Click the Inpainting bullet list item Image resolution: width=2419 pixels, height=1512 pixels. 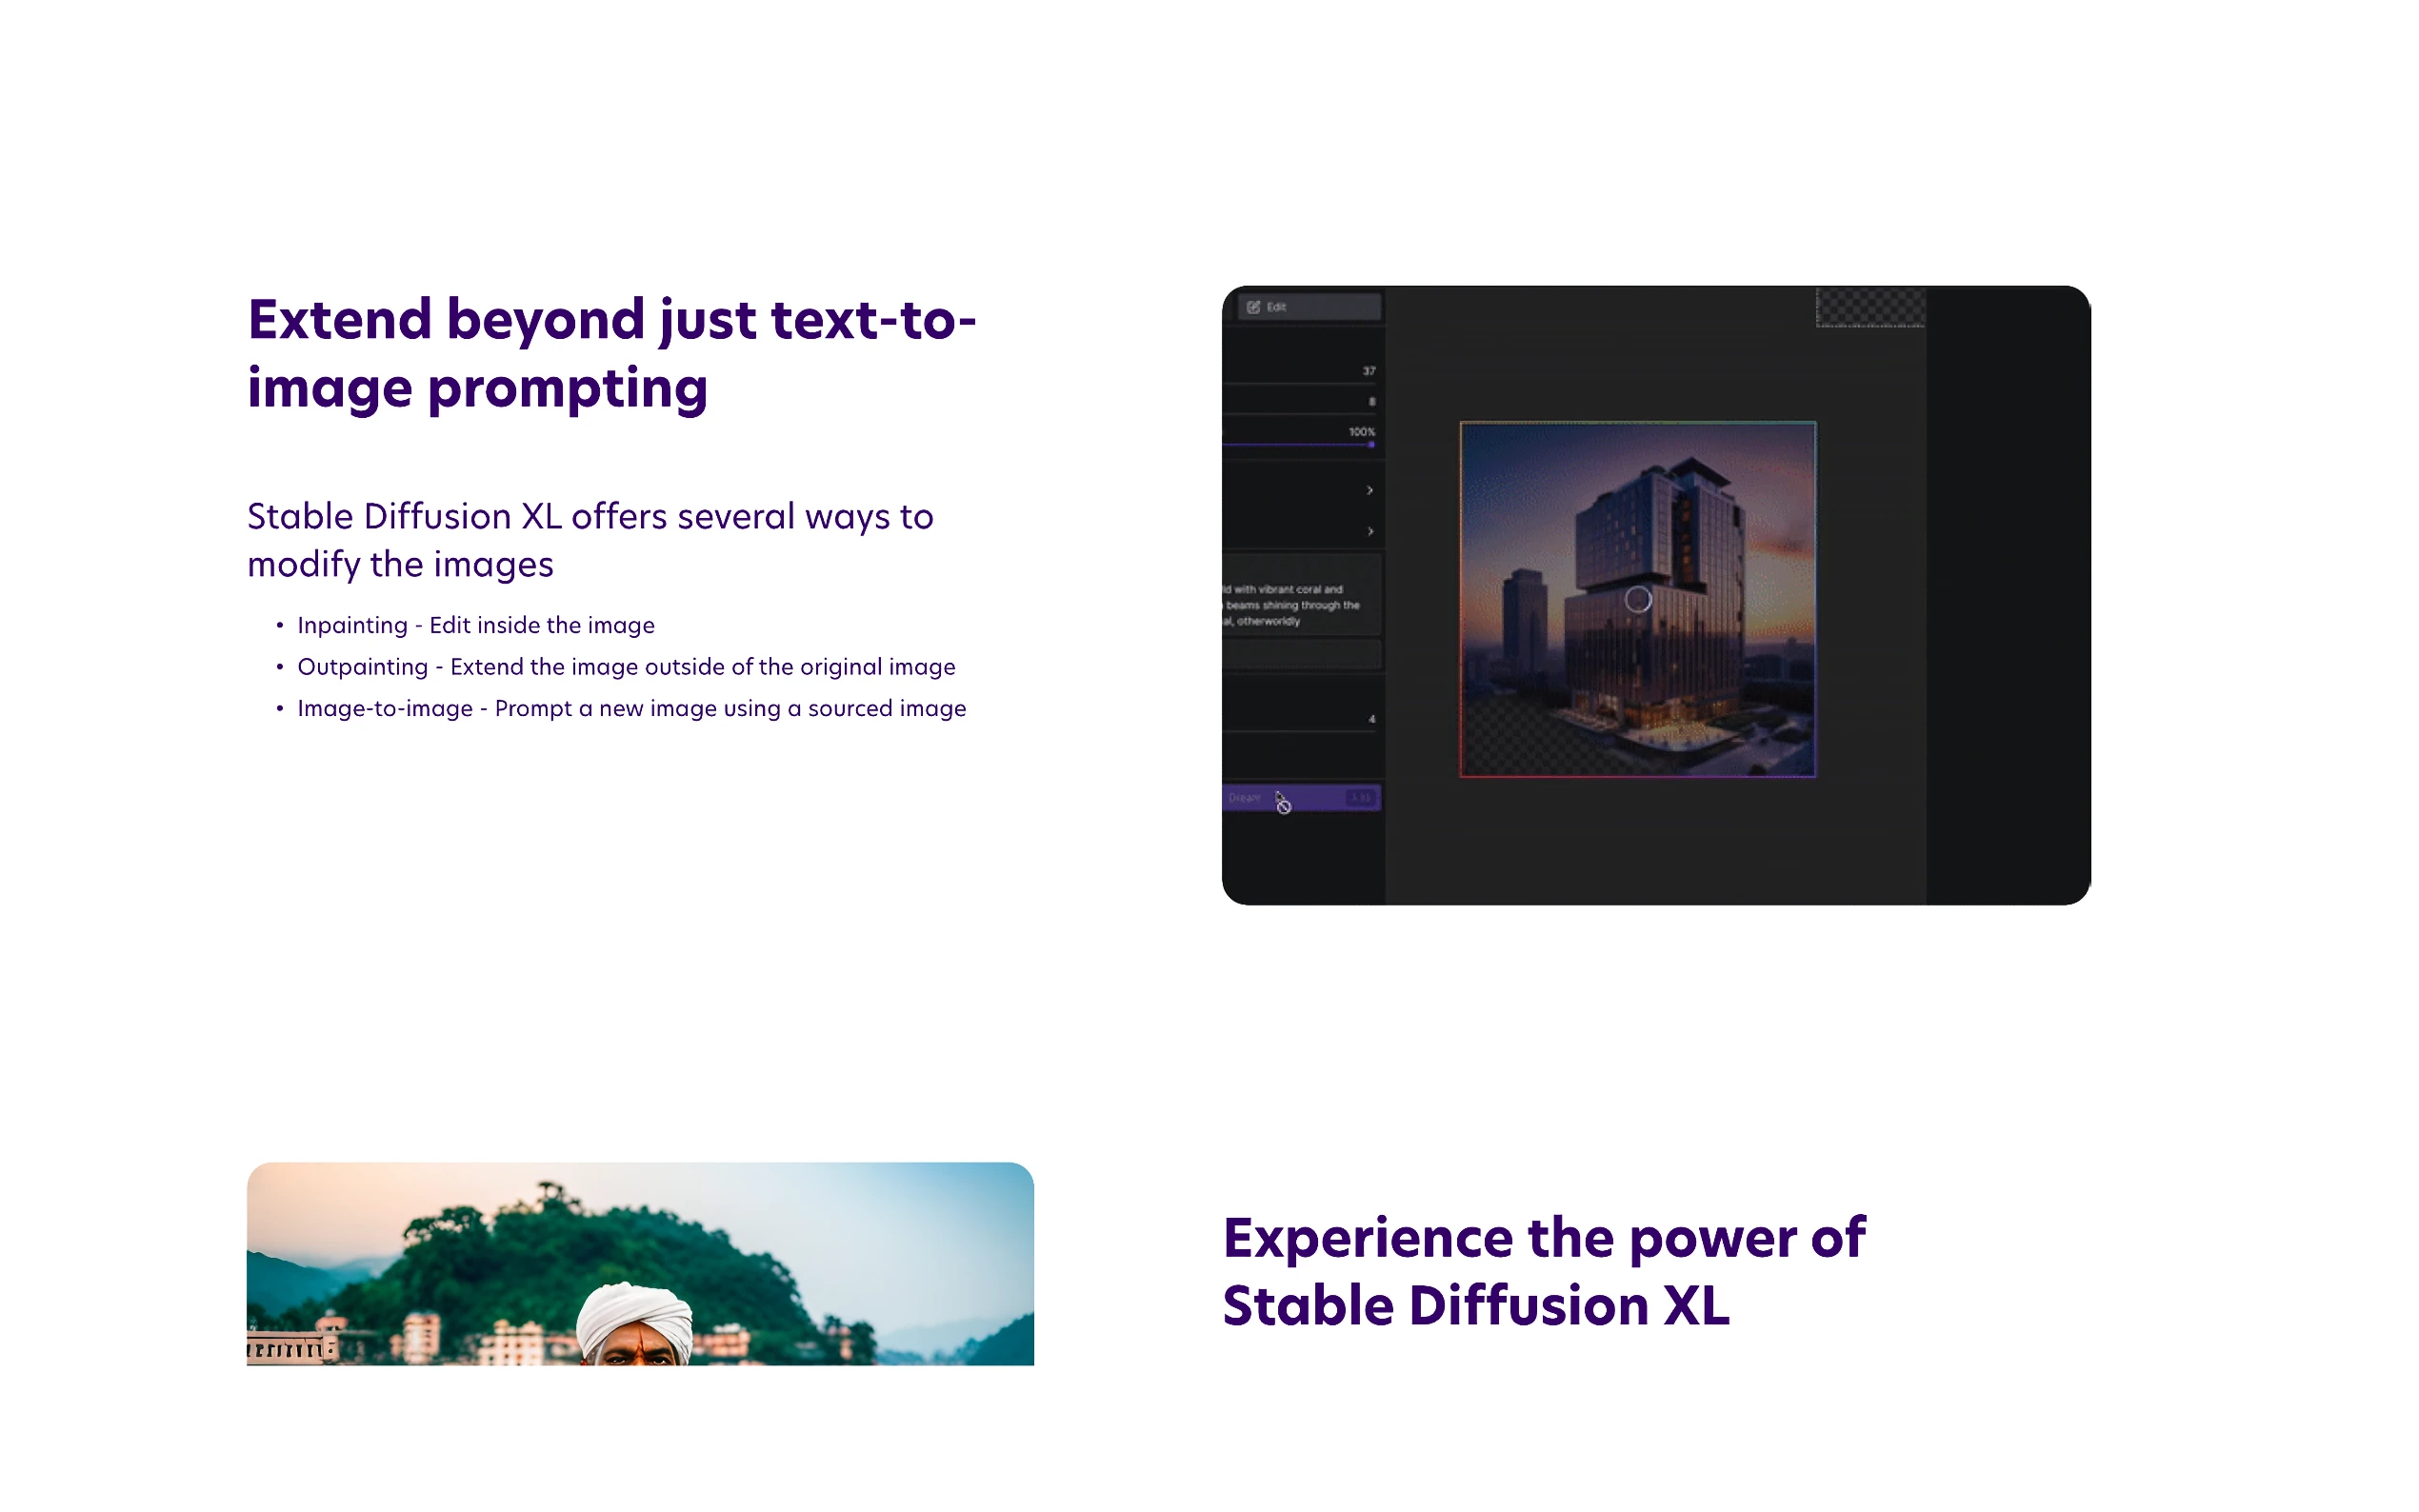click(475, 625)
